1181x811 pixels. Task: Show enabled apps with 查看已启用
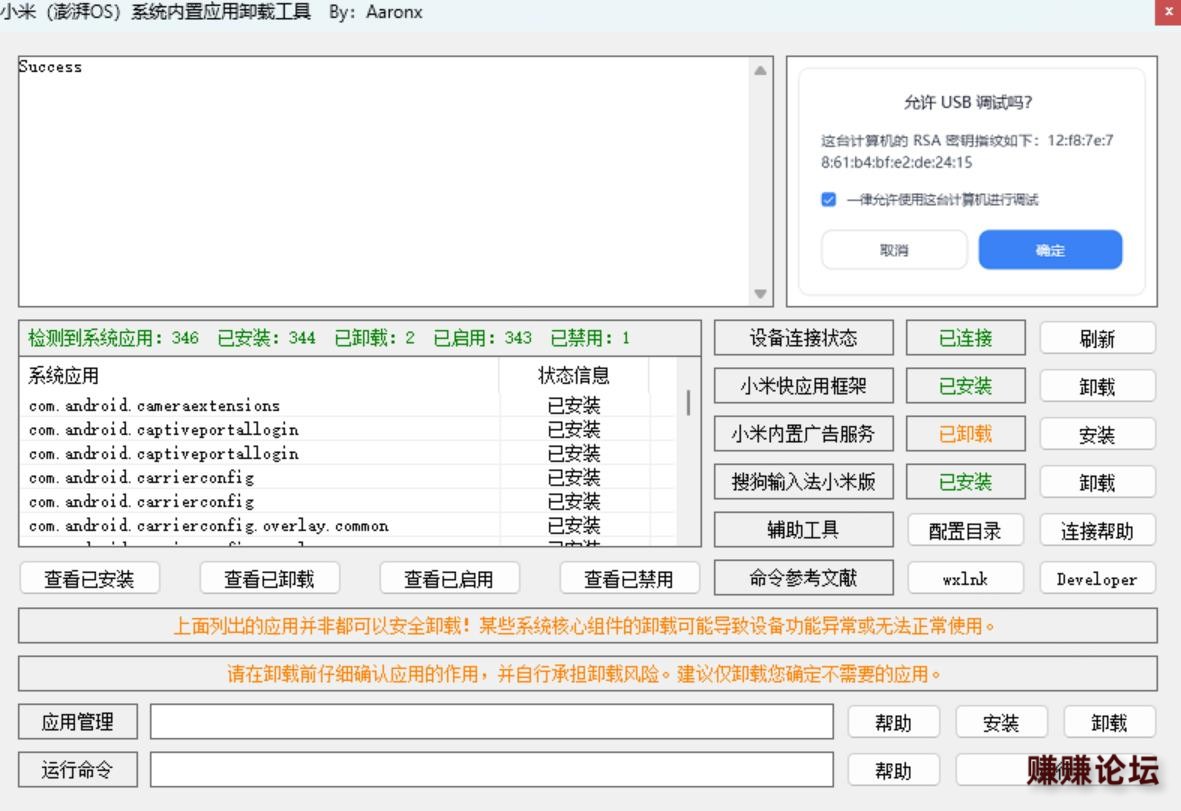pos(449,579)
